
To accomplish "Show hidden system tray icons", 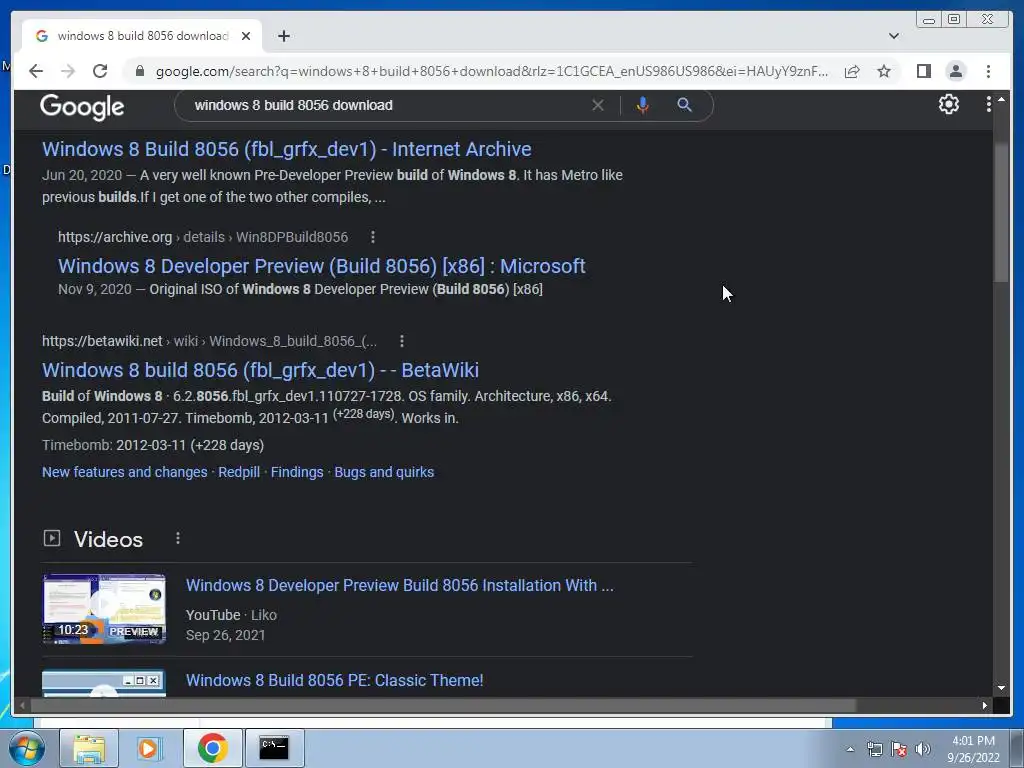I will coord(850,749).
